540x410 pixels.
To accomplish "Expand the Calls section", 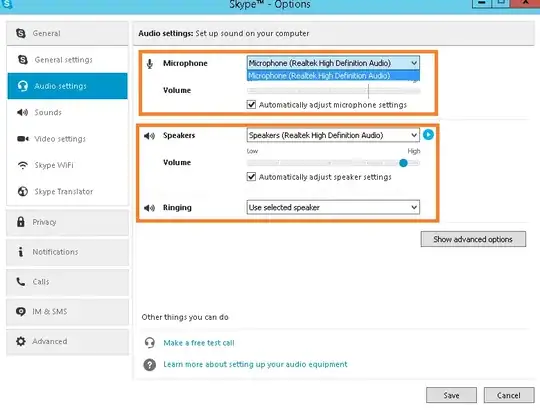I will coord(67,282).
